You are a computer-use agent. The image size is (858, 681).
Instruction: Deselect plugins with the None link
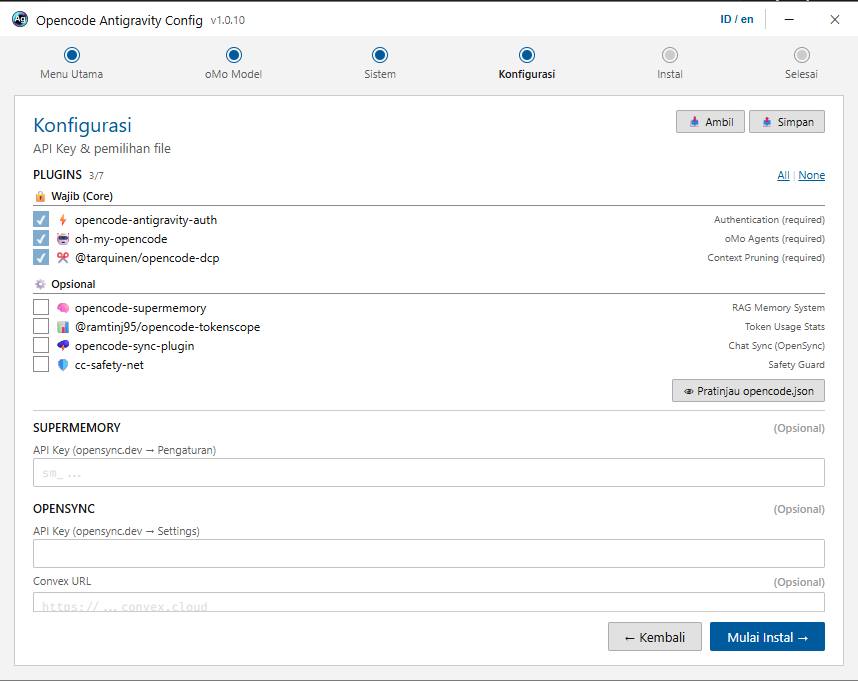pyautogui.click(x=811, y=176)
